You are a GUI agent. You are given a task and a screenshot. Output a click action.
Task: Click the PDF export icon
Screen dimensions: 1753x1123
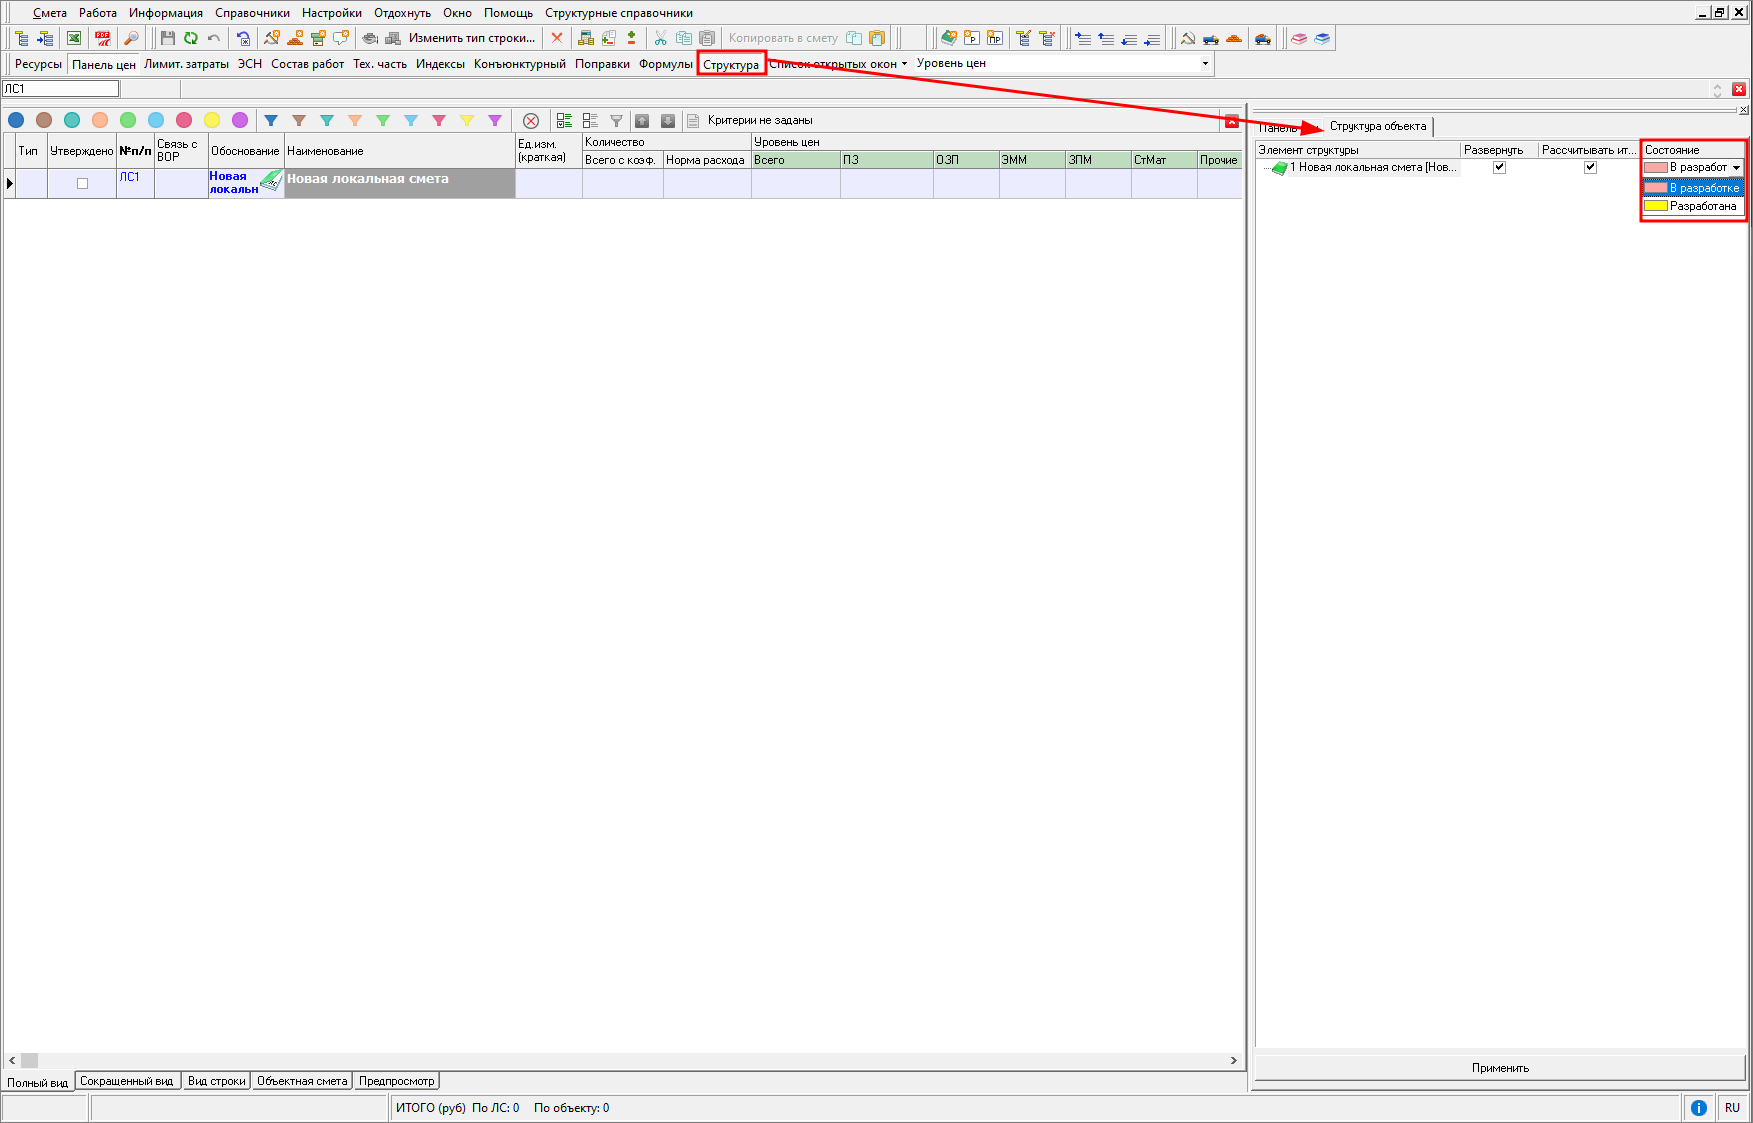click(102, 38)
